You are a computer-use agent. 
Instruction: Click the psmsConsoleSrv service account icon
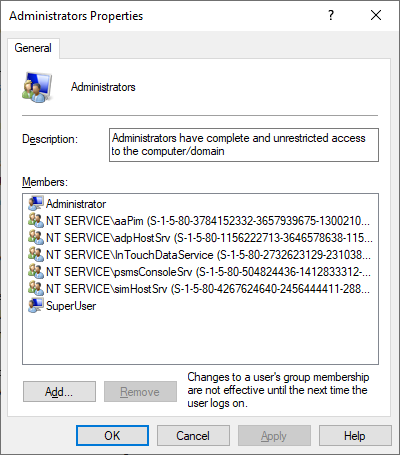[36, 271]
